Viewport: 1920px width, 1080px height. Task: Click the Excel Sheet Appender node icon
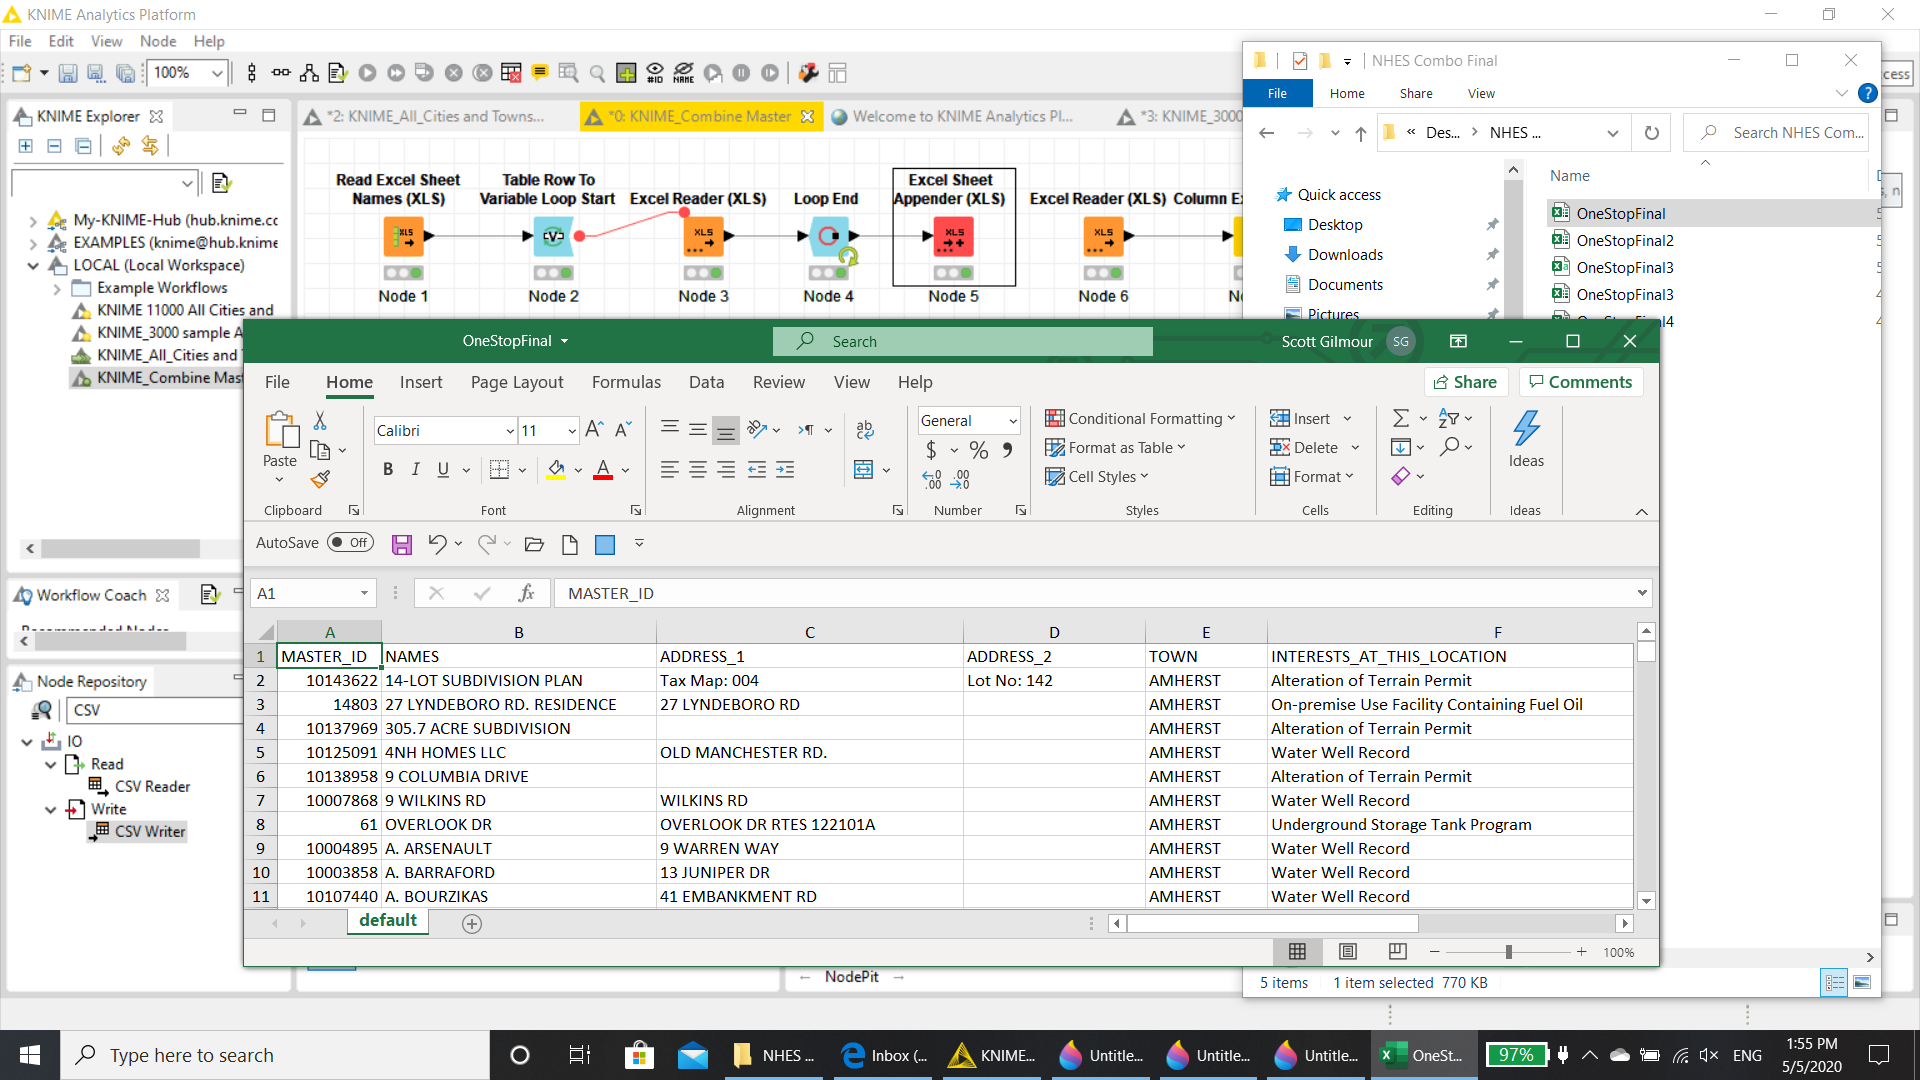pos(953,237)
